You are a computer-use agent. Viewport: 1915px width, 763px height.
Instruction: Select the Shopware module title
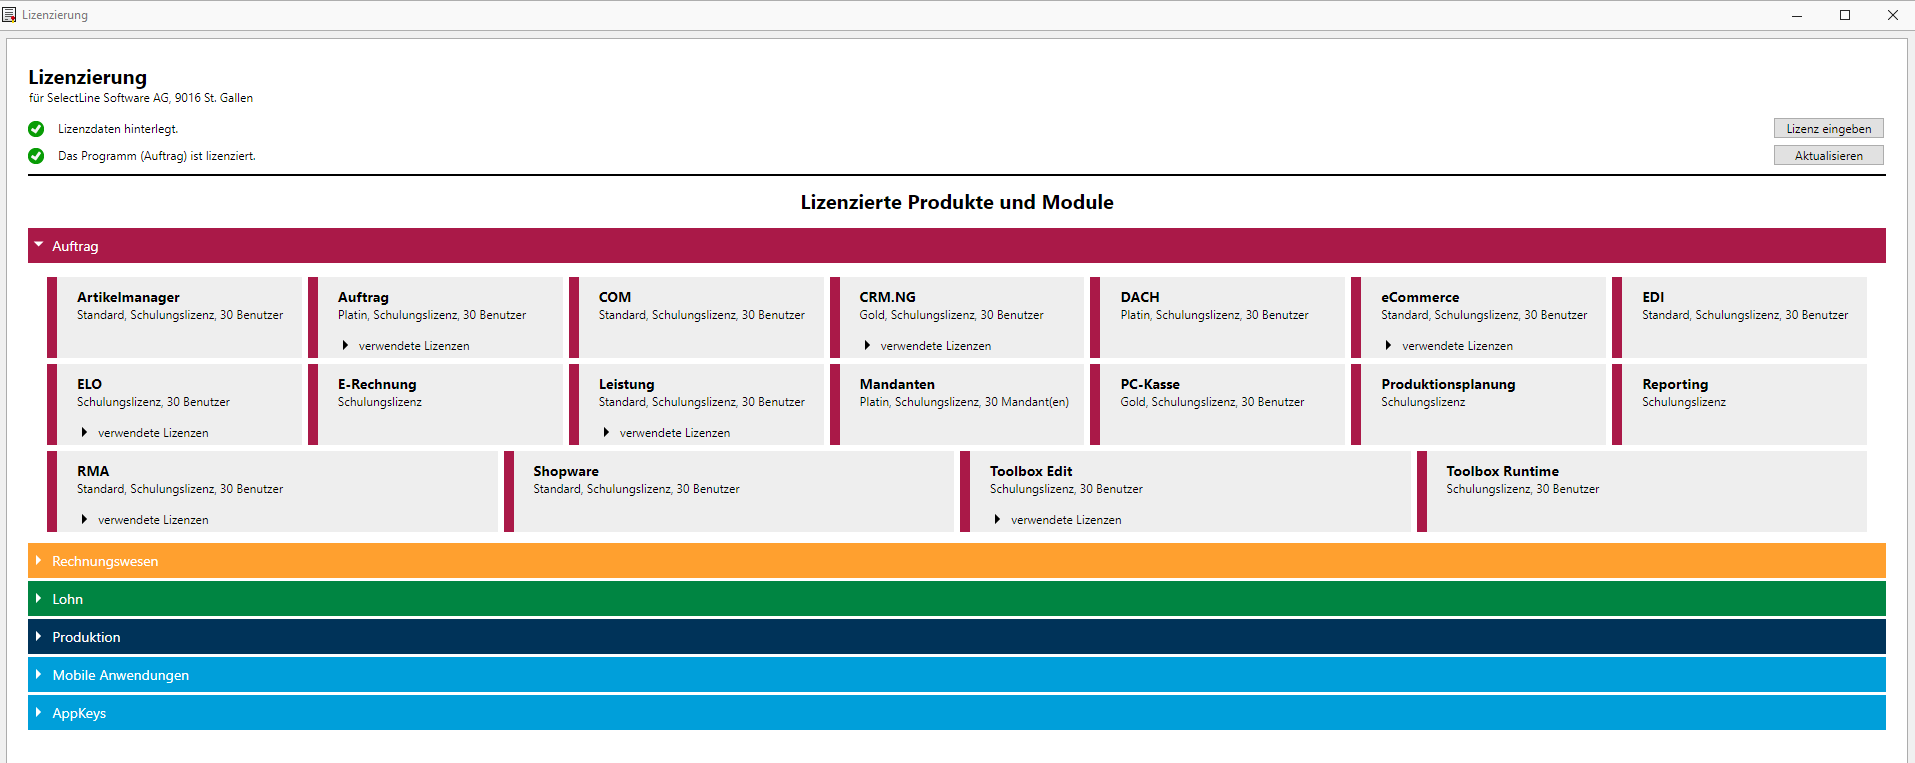click(x=566, y=471)
